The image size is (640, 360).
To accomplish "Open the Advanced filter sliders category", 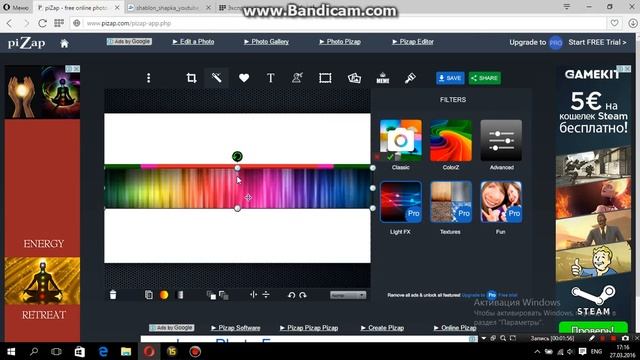I will coord(501,140).
